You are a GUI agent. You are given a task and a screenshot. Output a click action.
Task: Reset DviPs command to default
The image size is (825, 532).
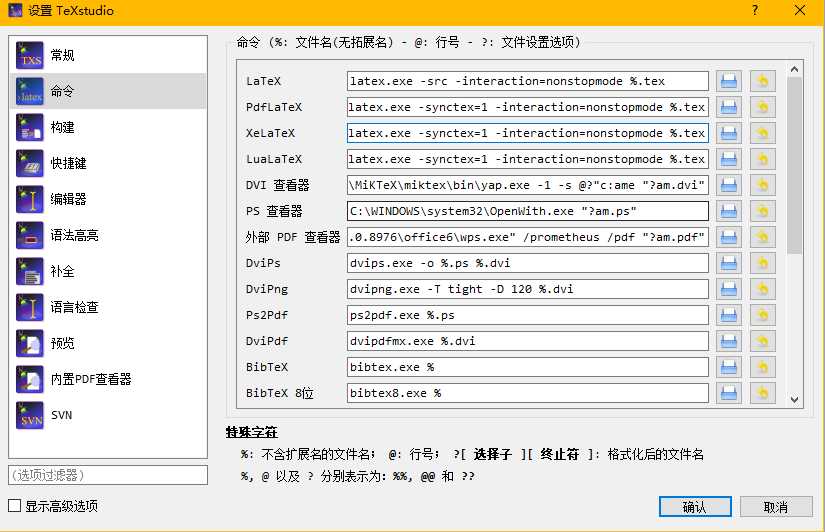(762, 263)
